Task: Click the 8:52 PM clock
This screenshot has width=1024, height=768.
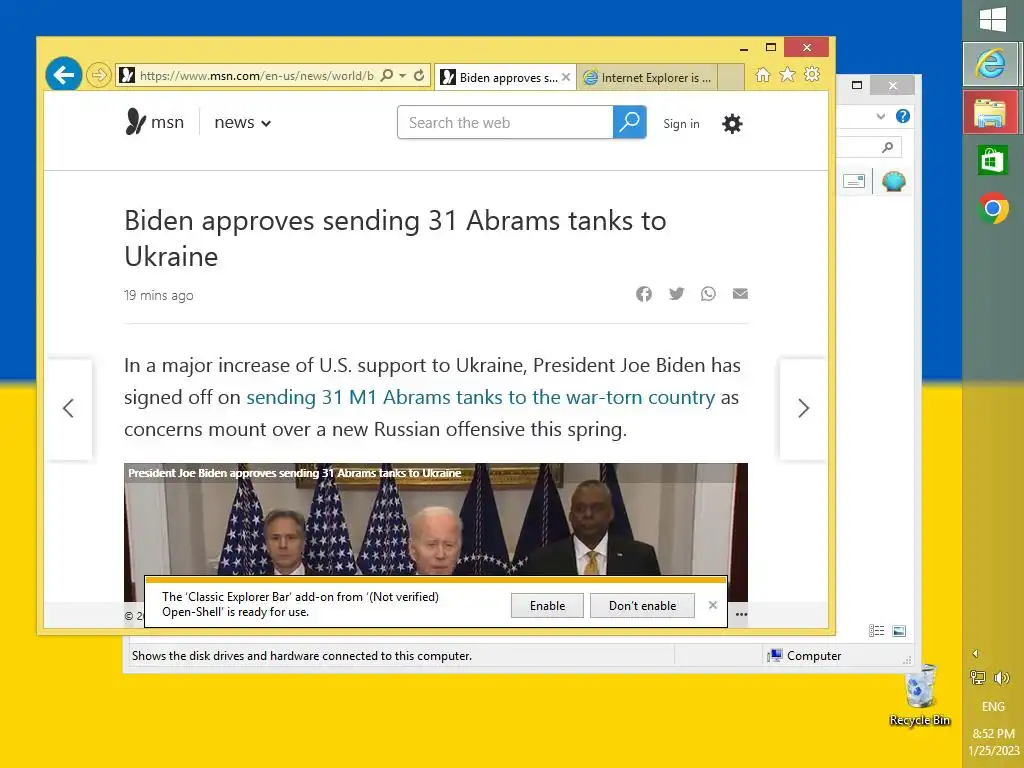Action: click(993, 733)
